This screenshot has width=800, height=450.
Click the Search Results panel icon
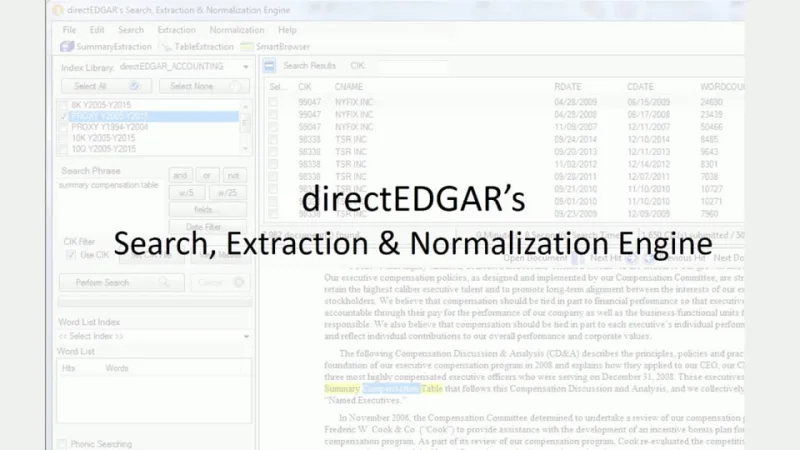pos(269,65)
